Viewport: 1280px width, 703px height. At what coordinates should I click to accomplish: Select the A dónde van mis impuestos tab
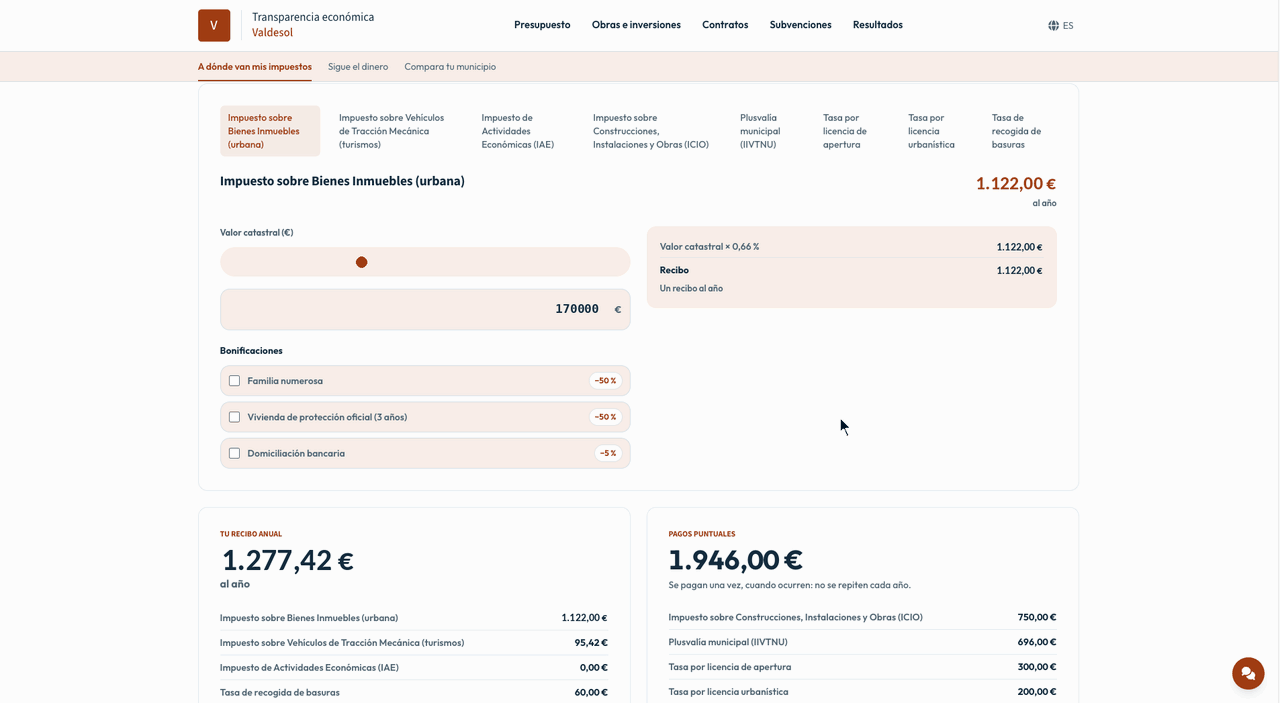click(x=255, y=67)
